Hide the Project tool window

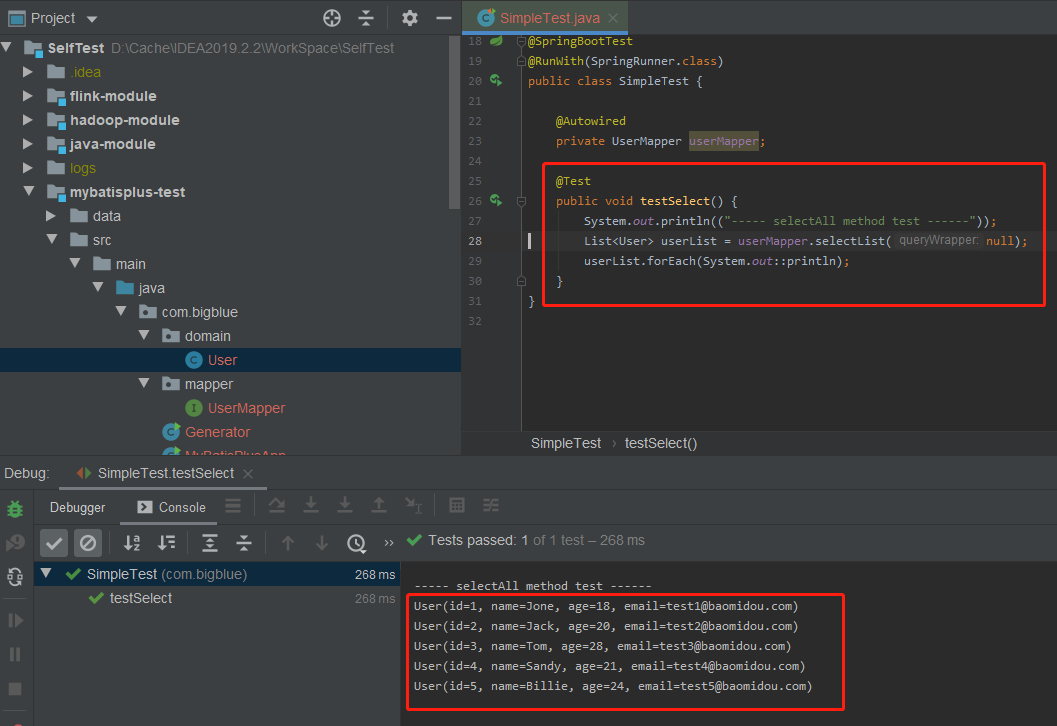click(444, 18)
